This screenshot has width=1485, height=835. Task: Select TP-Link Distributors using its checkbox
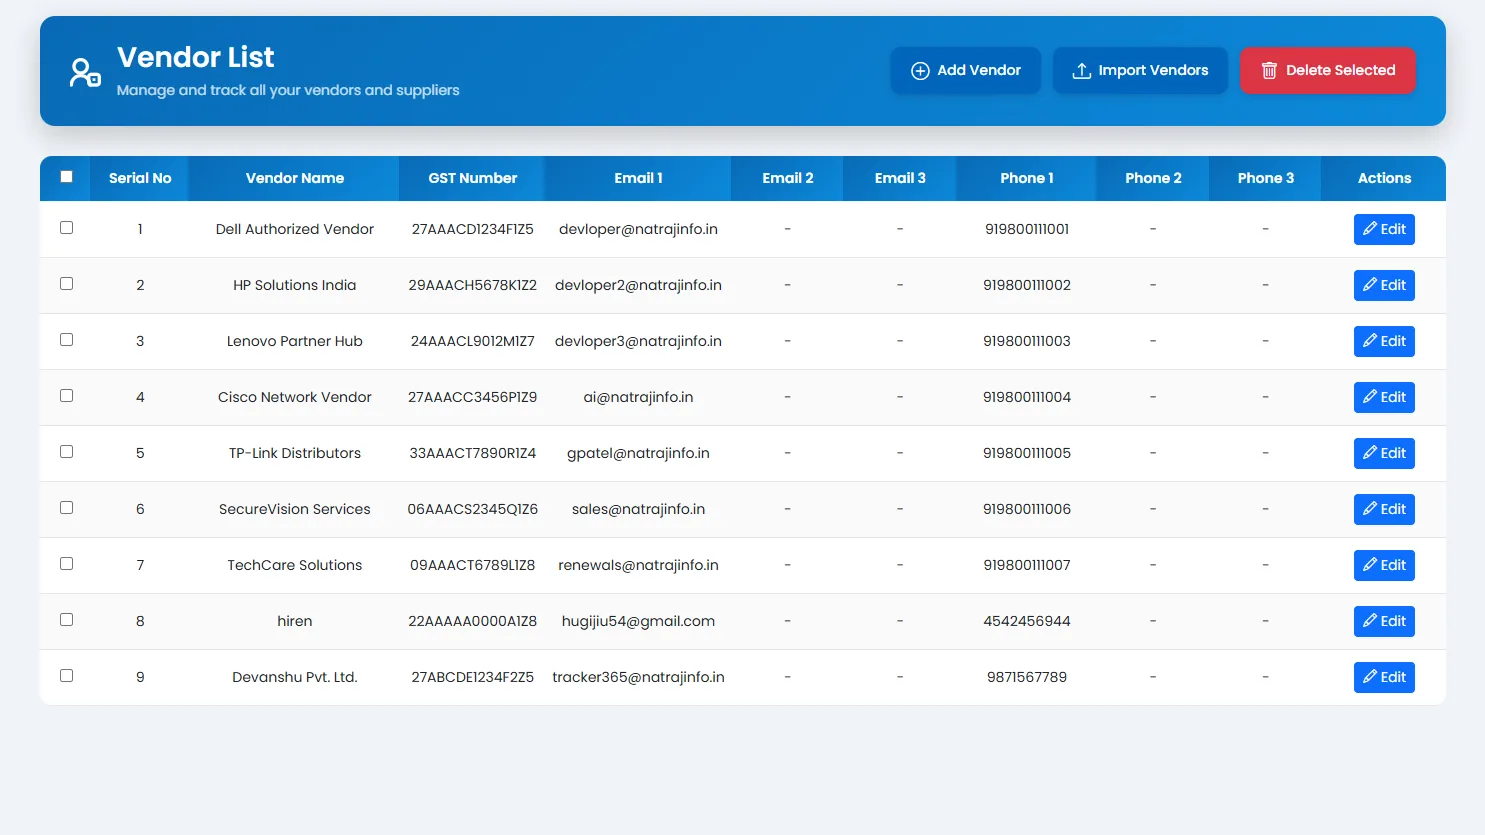coord(66,452)
